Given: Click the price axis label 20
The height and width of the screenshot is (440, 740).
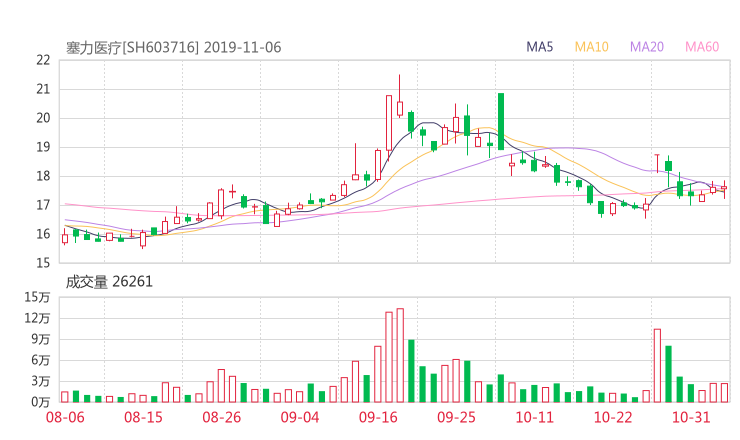Looking at the screenshot, I should 43,118.
